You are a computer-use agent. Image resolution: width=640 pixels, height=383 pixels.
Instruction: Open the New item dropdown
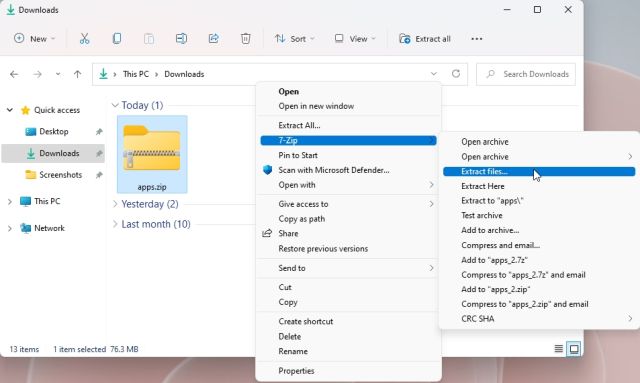[x=35, y=39]
